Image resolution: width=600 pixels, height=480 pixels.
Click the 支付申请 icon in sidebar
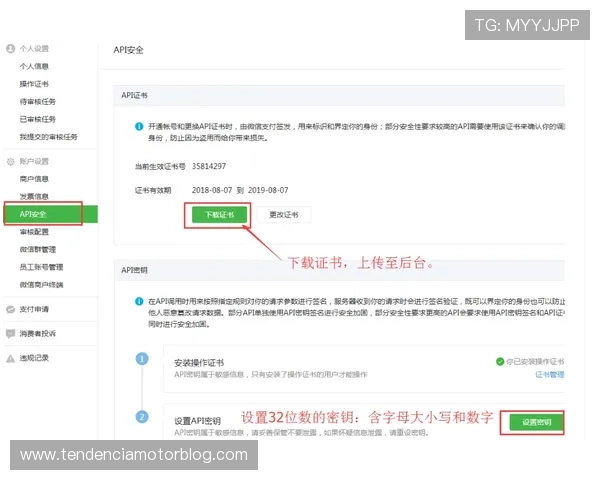[x=11, y=309]
